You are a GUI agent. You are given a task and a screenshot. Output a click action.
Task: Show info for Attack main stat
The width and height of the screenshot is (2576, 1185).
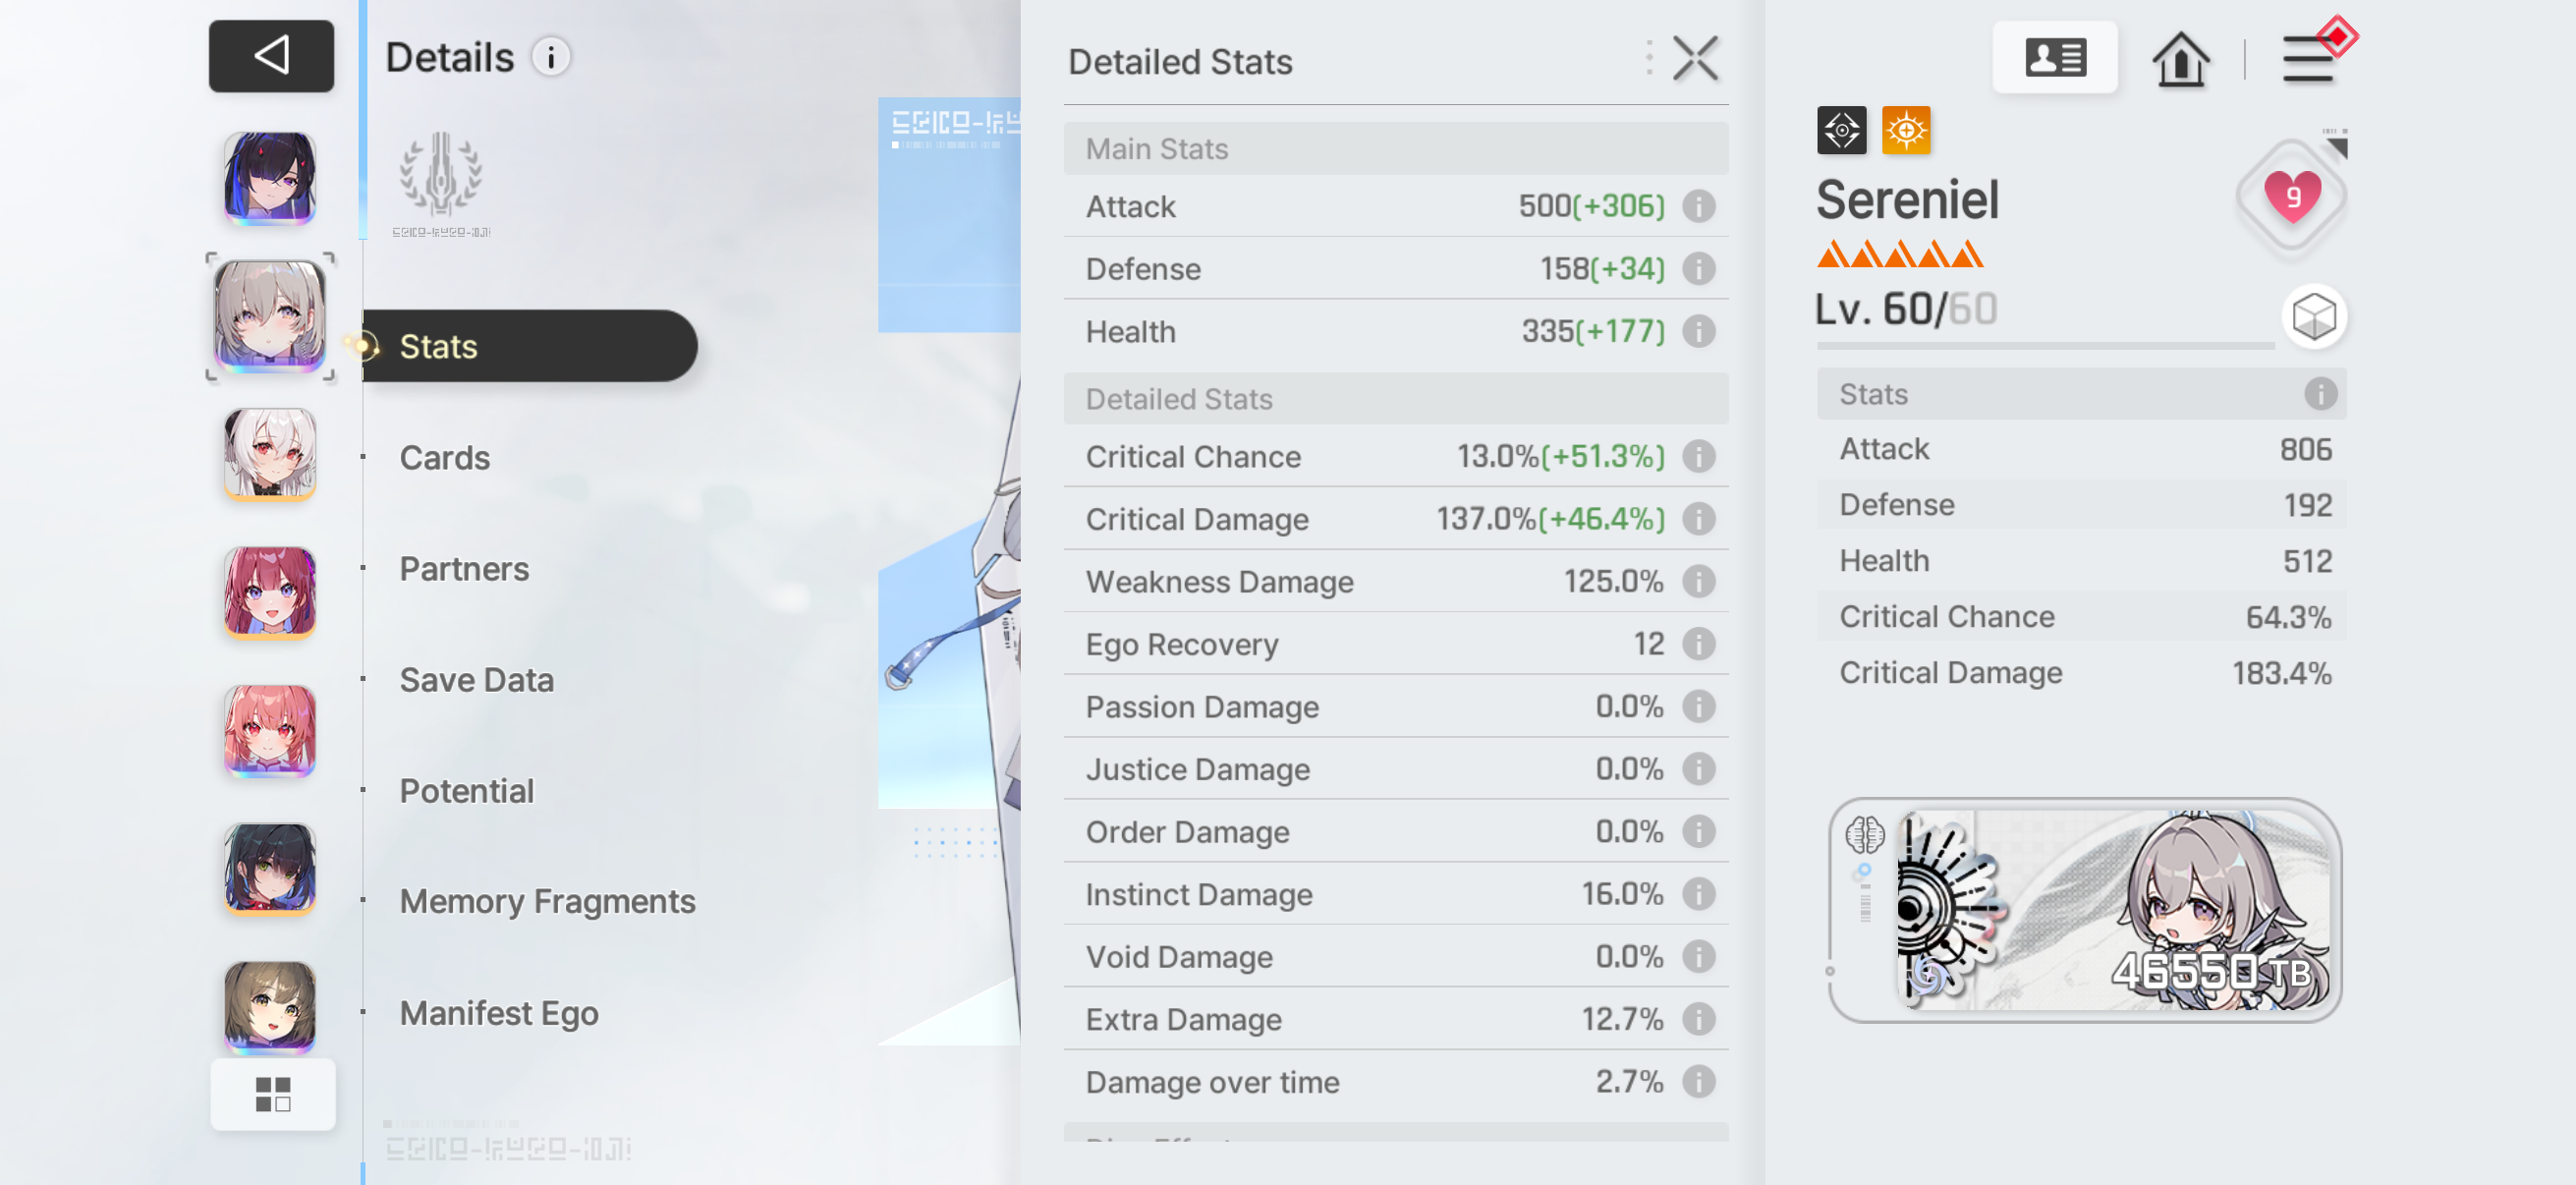coord(1699,206)
